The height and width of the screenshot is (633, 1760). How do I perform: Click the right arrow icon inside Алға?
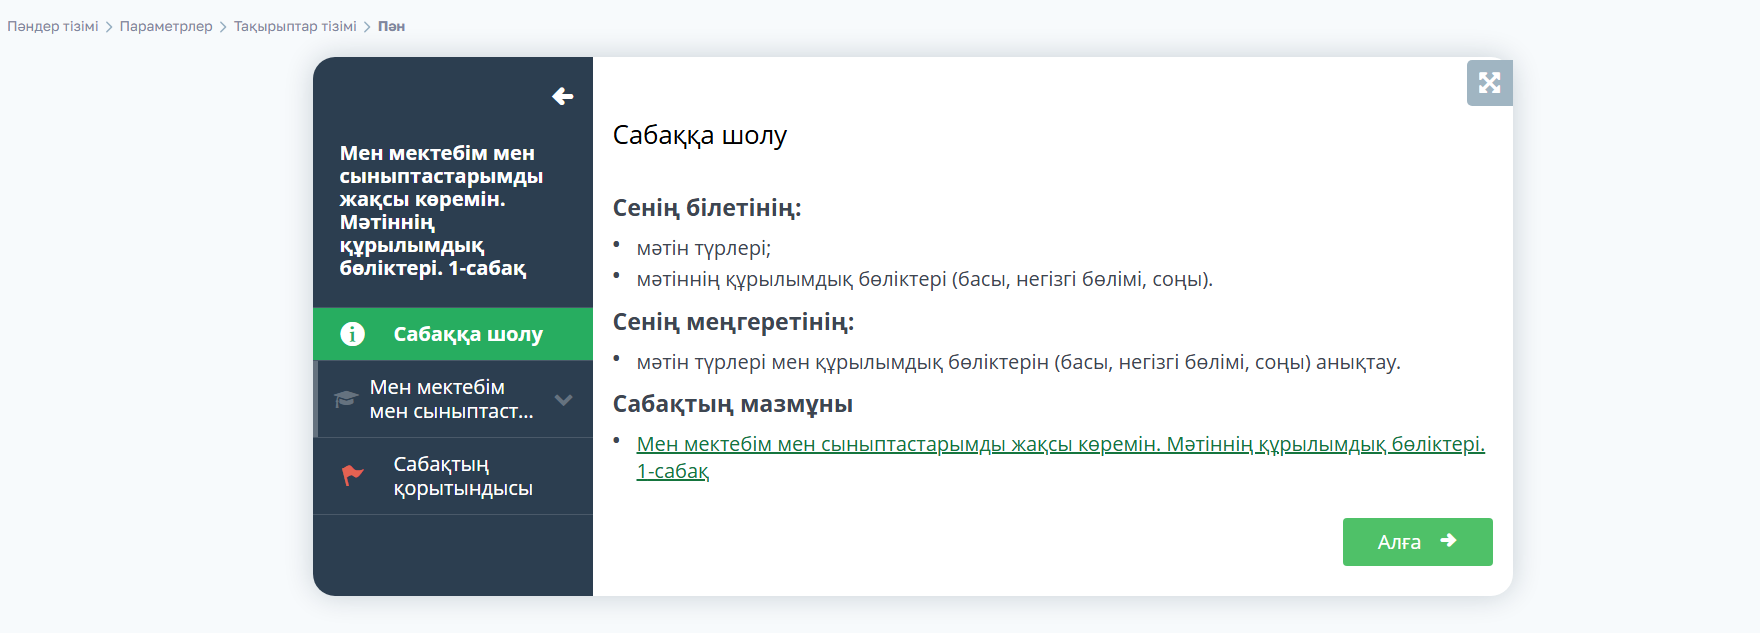(1448, 541)
